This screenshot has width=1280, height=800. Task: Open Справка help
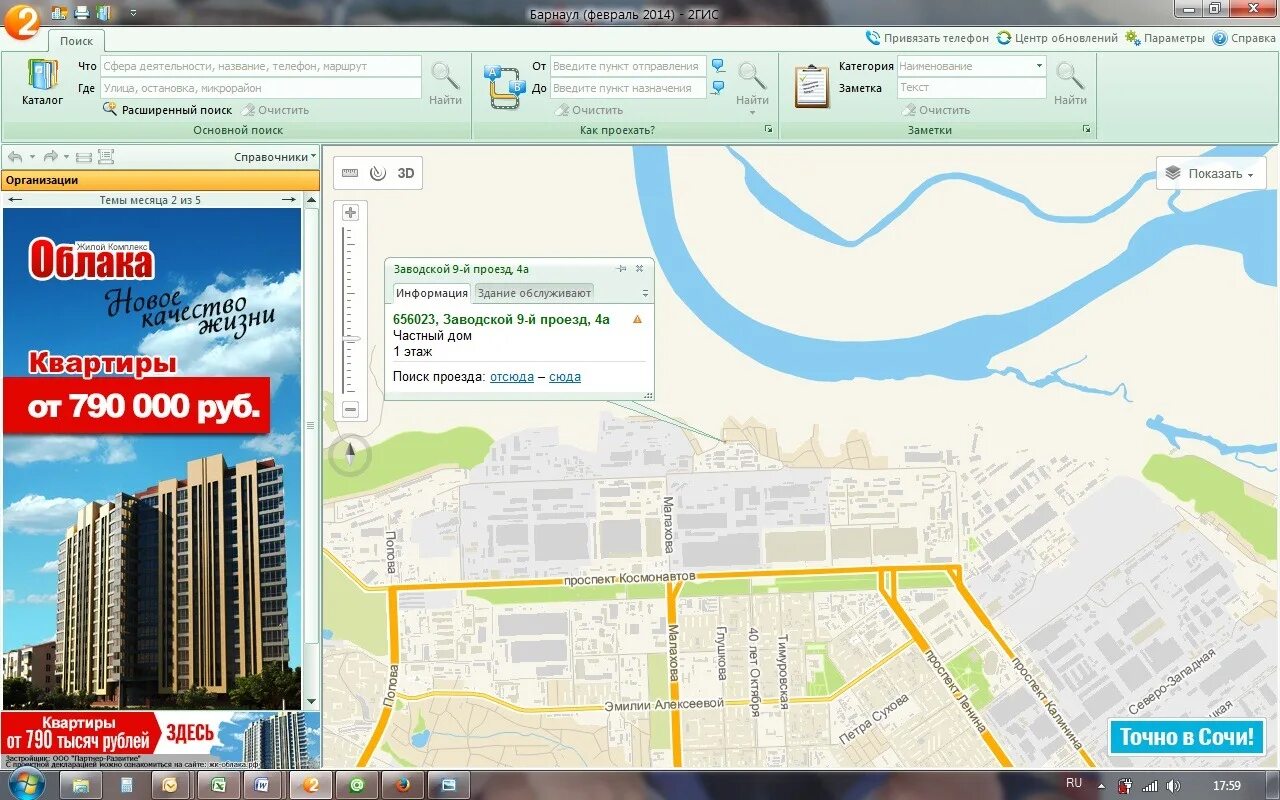[x=1244, y=38]
